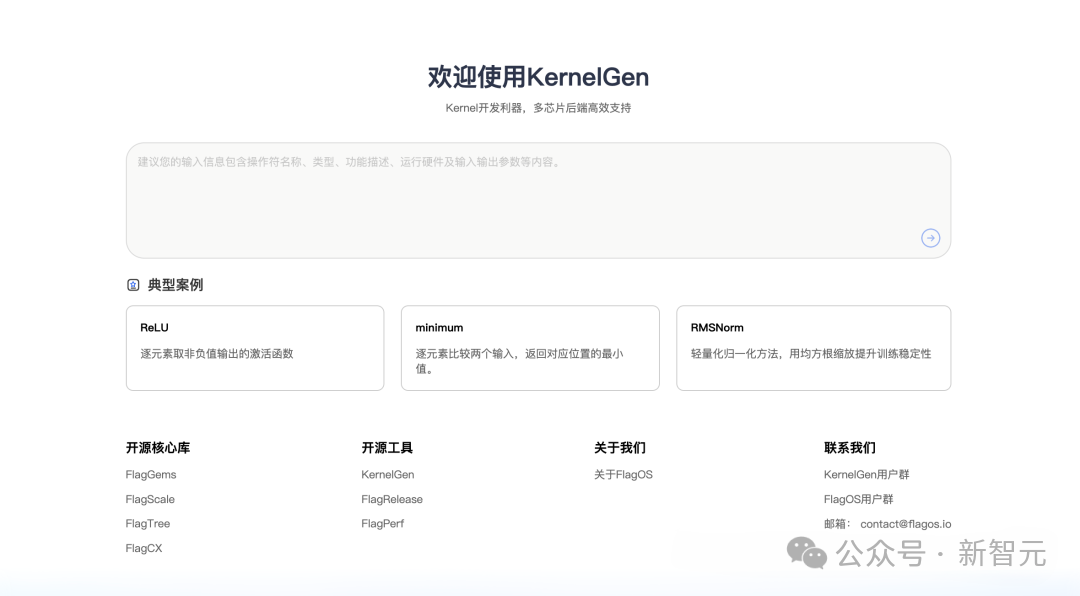1080x596 pixels.
Task: Click the typical cases icon beside 典型案例
Action: [x=133, y=285]
